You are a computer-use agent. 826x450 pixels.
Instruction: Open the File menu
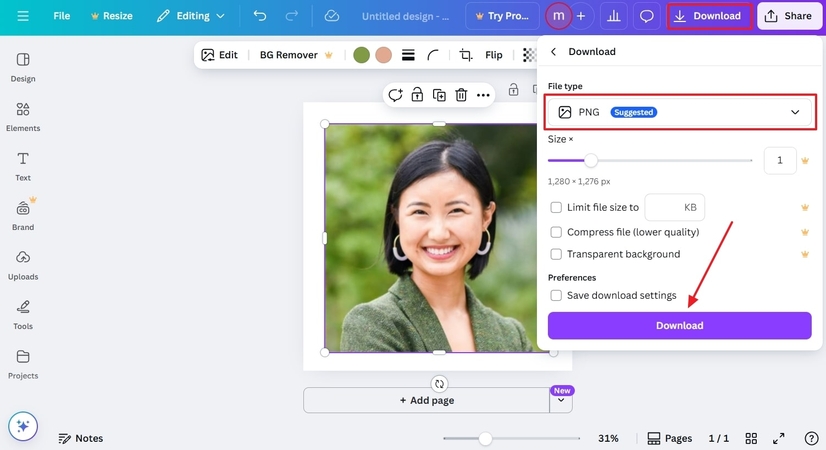[x=62, y=16]
